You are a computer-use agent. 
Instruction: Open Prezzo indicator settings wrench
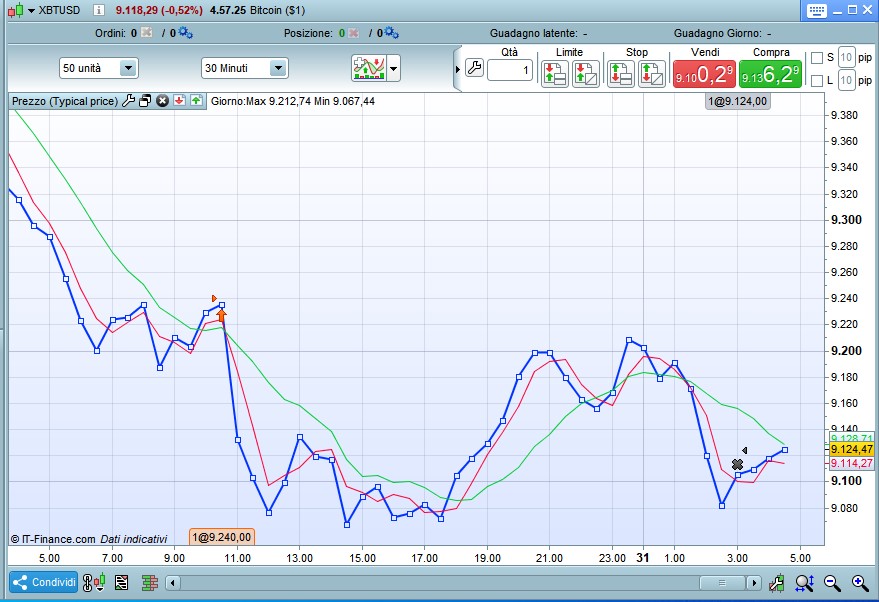tap(128, 101)
